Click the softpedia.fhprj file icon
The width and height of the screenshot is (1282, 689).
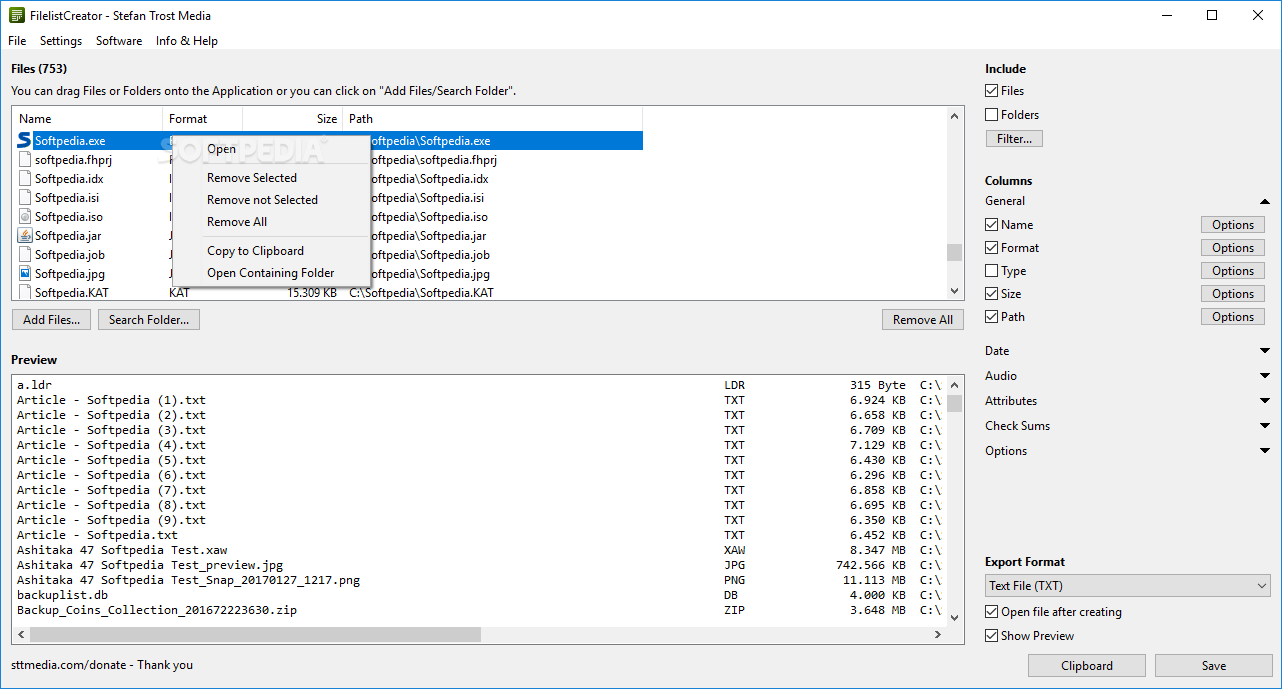click(x=25, y=160)
